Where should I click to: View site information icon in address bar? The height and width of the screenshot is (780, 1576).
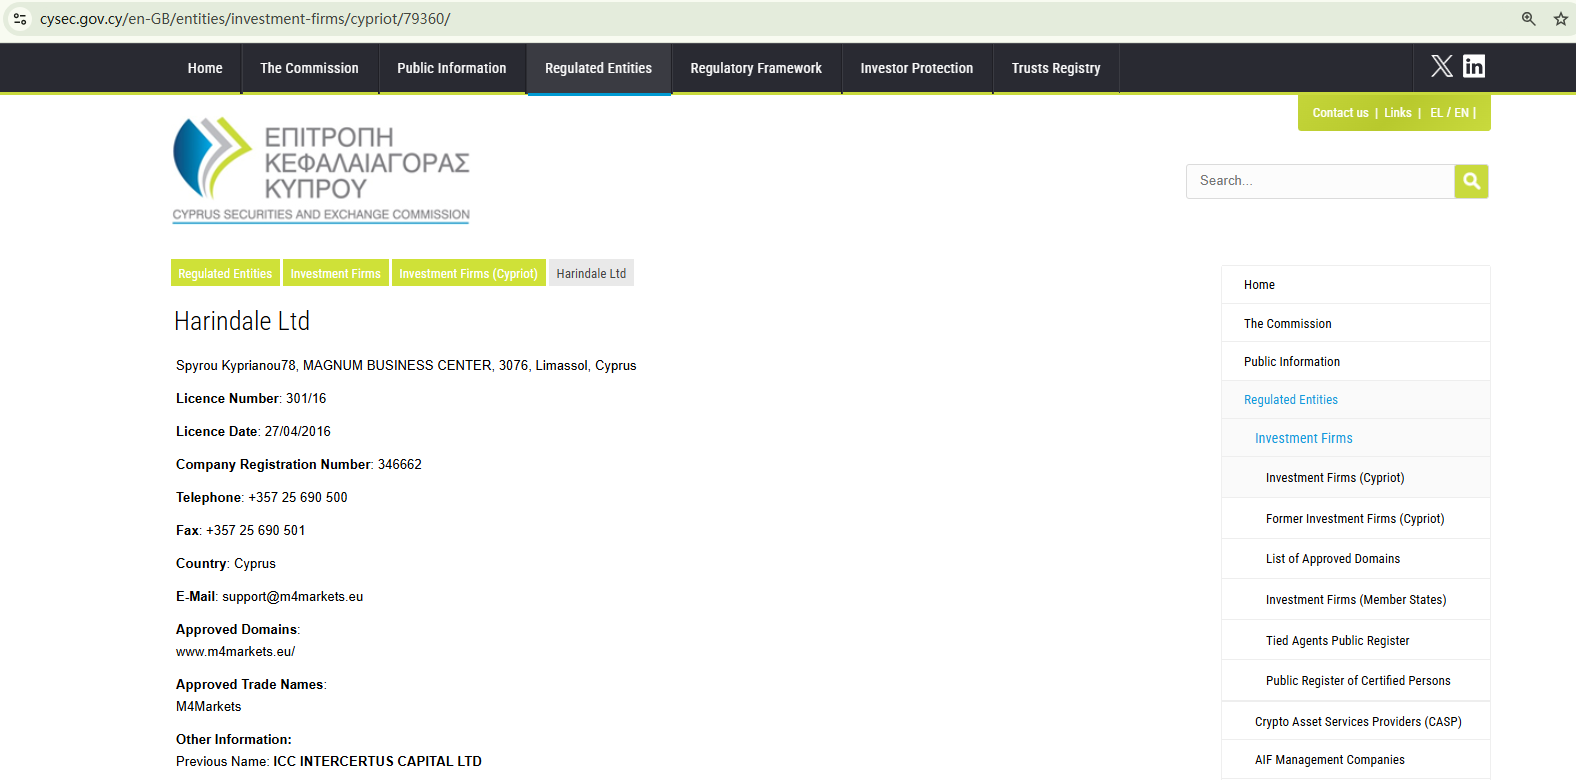click(20, 19)
